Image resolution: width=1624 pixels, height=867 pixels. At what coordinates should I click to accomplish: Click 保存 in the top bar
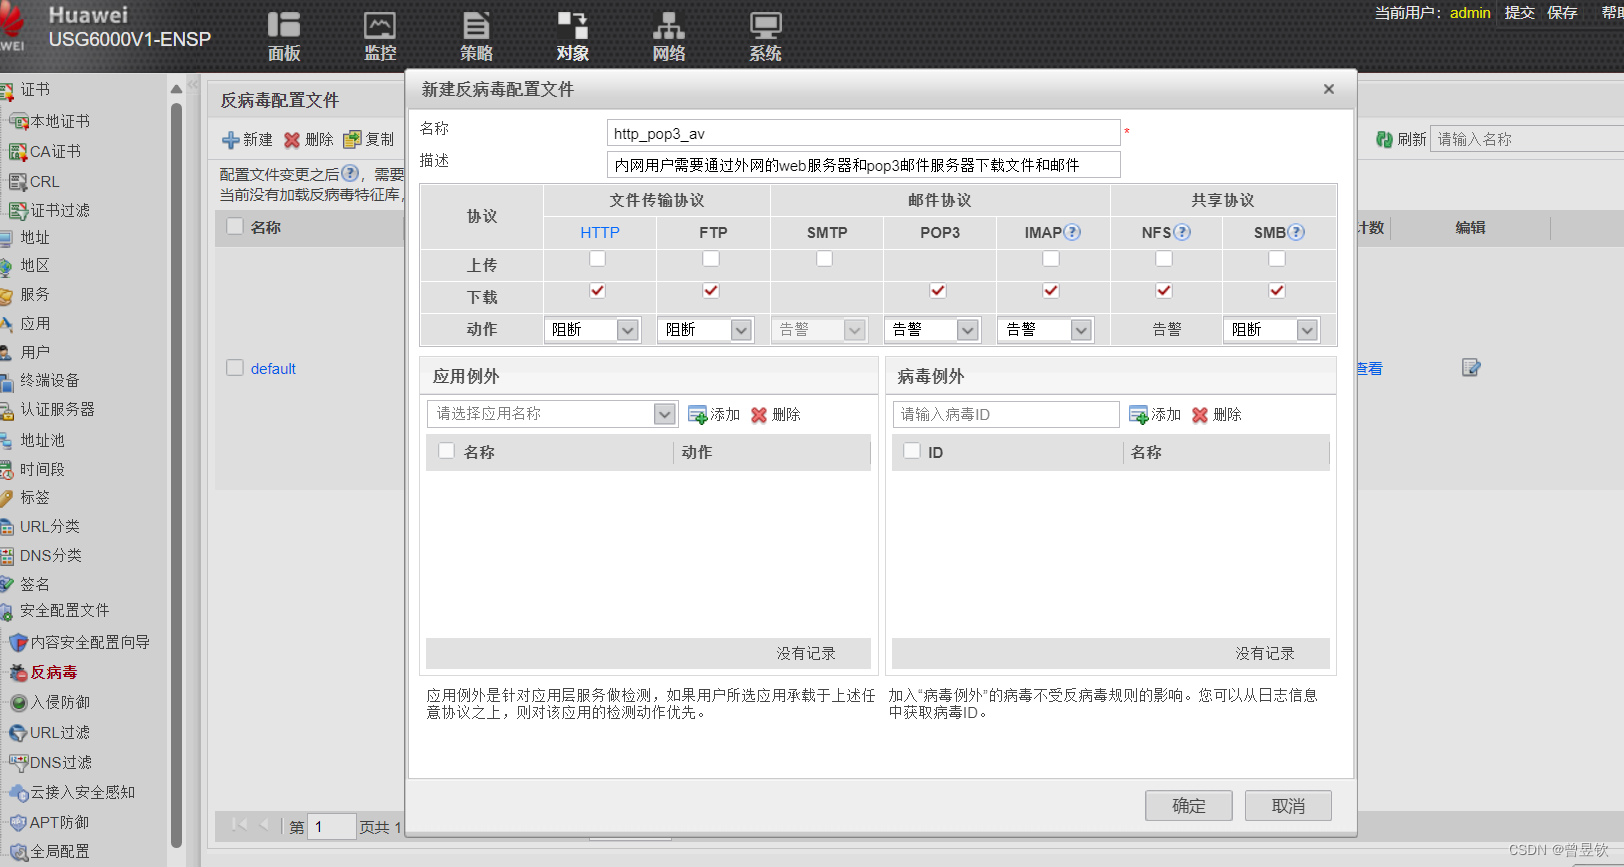pyautogui.click(x=1562, y=13)
